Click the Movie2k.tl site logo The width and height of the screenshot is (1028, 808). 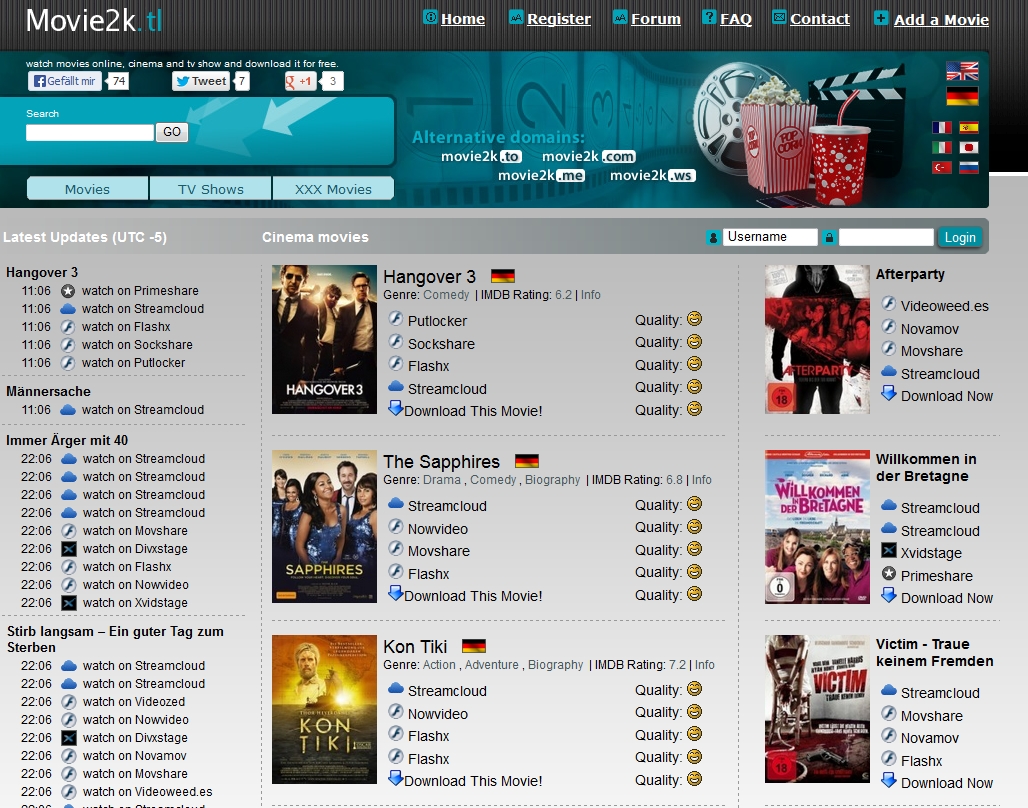(x=94, y=20)
